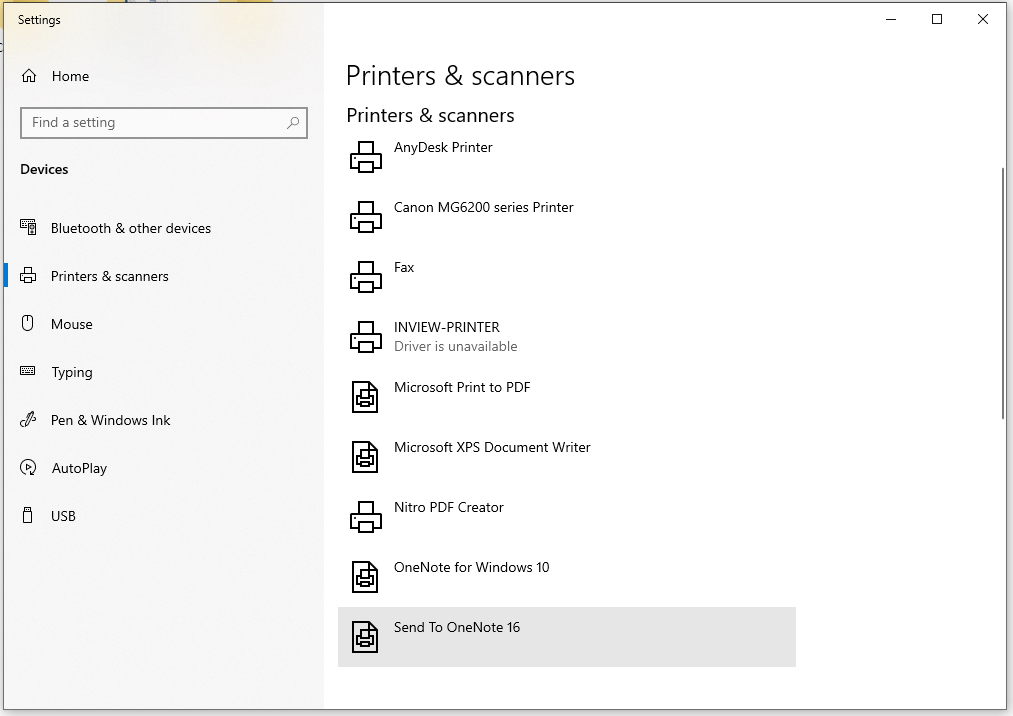The width and height of the screenshot is (1013, 716).
Task: Click the Microsoft Print to PDF icon
Action: pyautogui.click(x=365, y=397)
